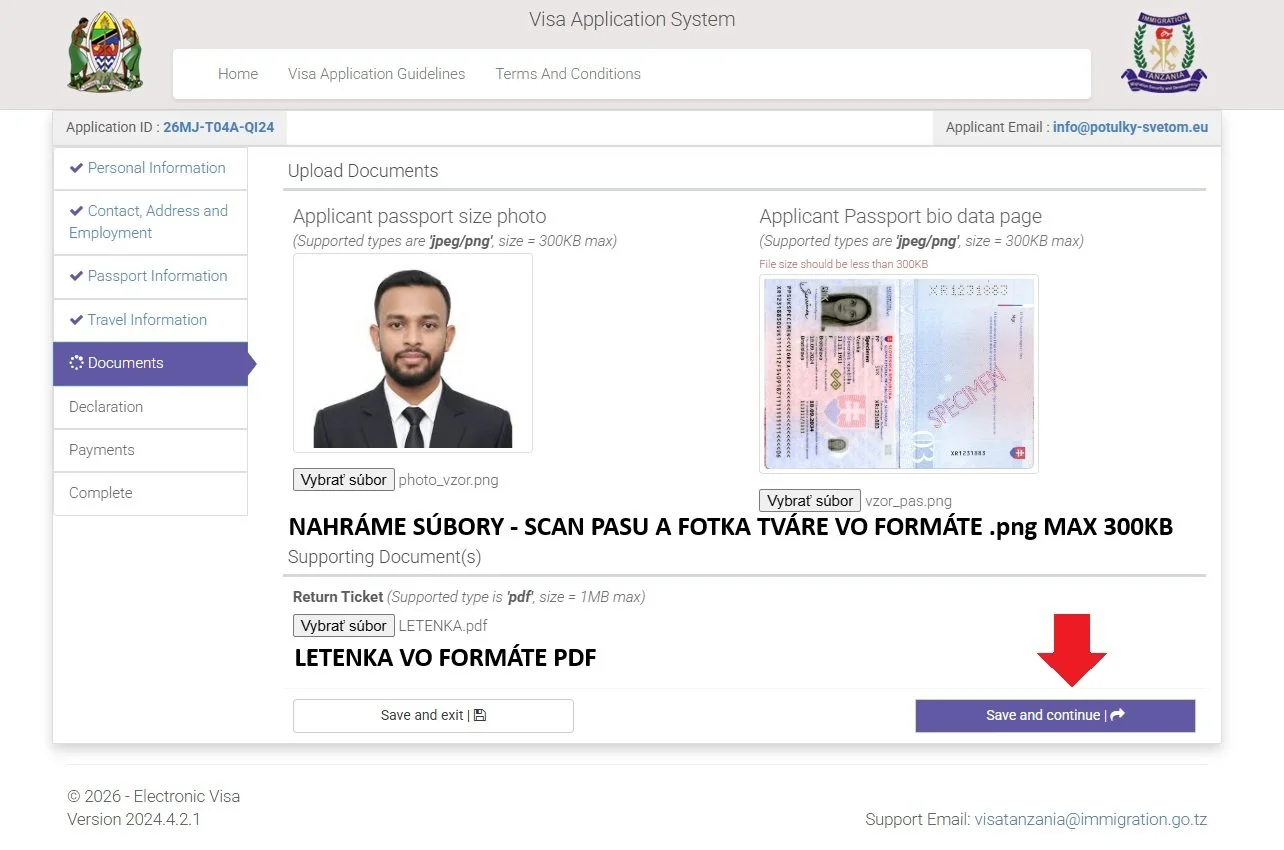Click the Tanzania coat of arms logo
Image resolution: width=1284 pixels, height=850 pixels.
tap(106, 53)
